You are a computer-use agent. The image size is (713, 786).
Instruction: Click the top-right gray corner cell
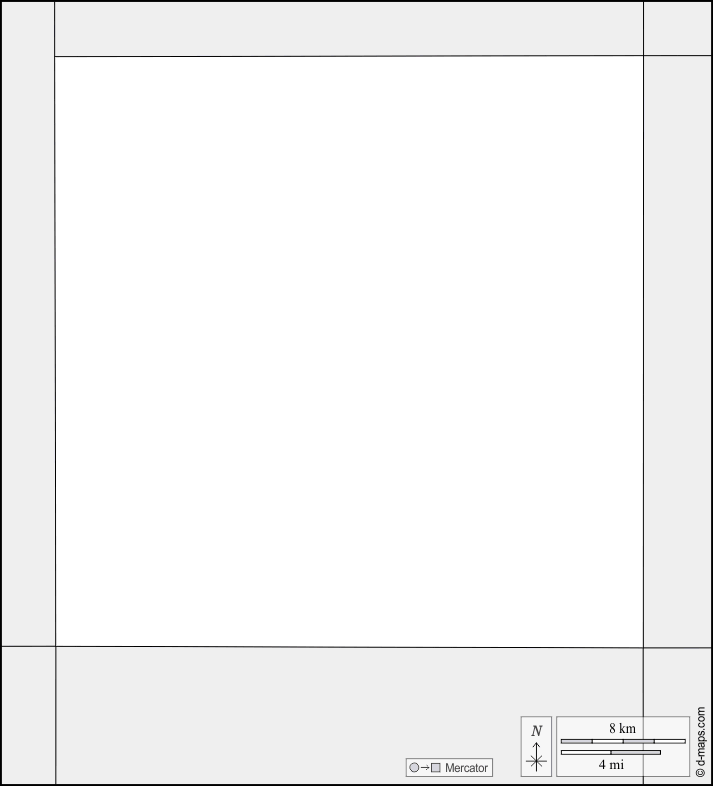point(677,29)
